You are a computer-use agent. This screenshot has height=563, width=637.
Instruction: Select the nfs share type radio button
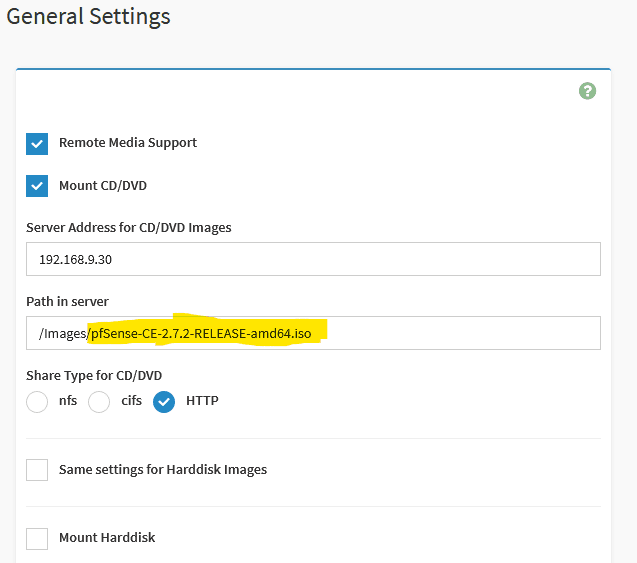pos(37,402)
